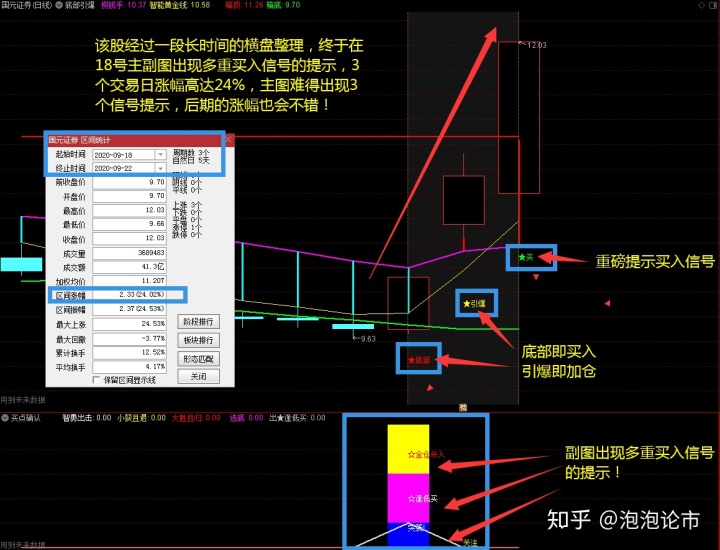Click the 阶段排行 button
720x550 pixels.
tap(198, 321)
